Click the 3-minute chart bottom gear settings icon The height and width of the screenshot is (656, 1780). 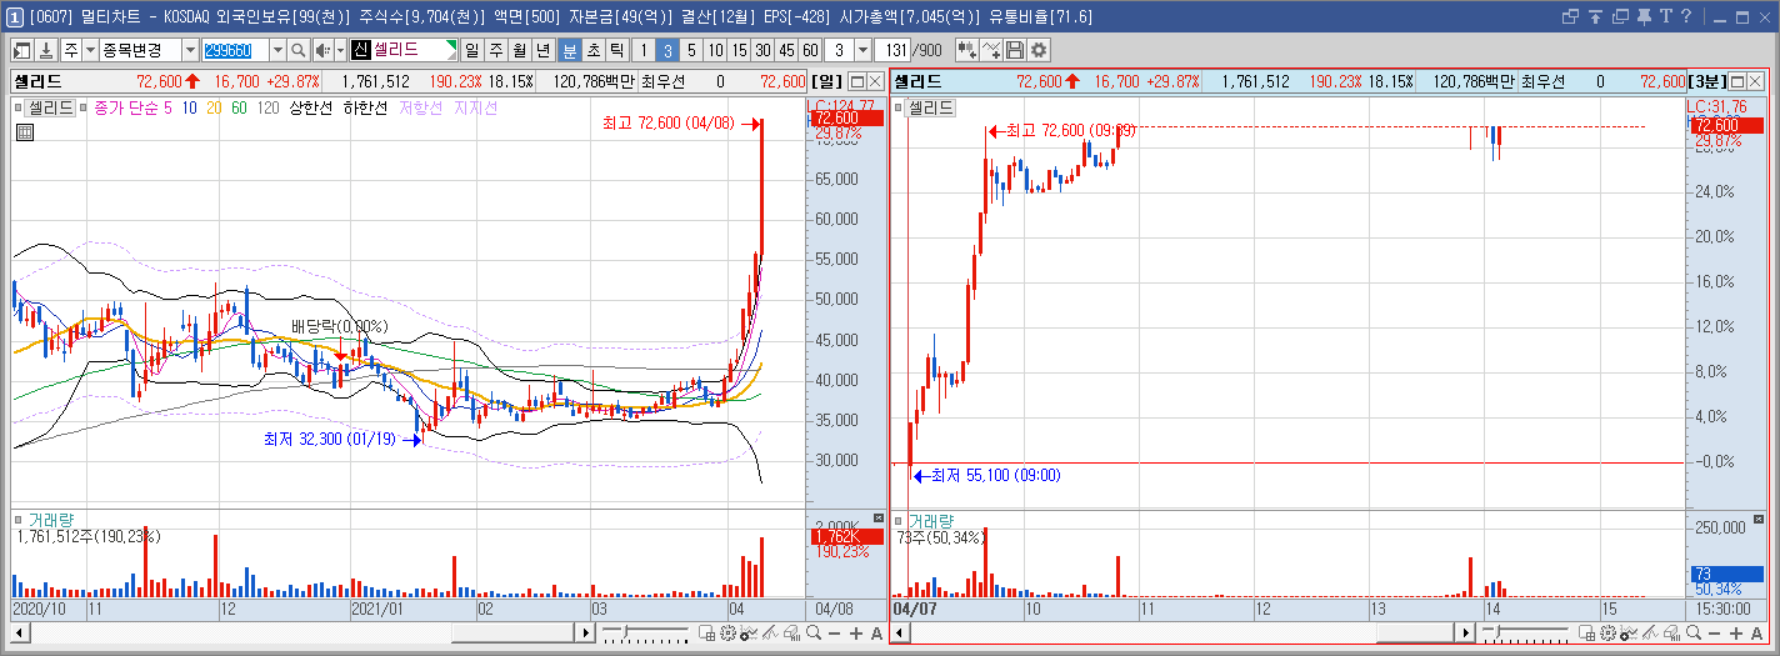1608,633
